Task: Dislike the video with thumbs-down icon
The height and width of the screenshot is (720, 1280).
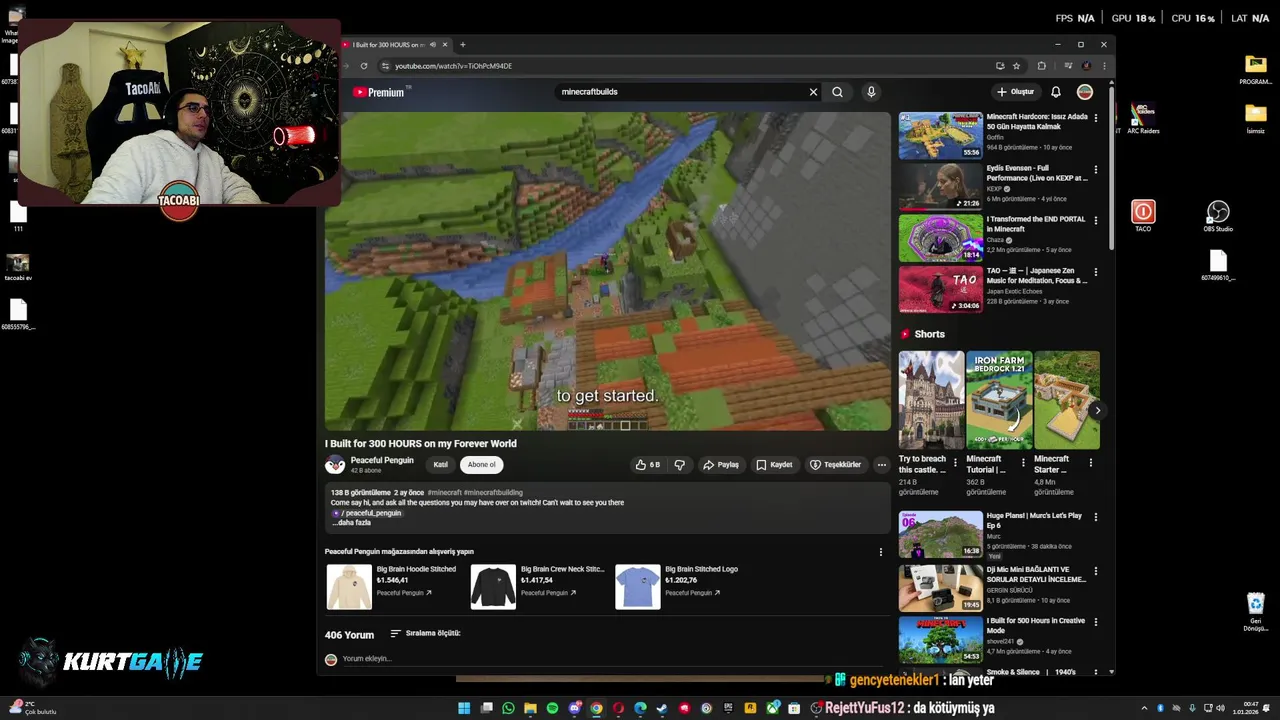Action: pyautogui.click(x=680, y=465)
